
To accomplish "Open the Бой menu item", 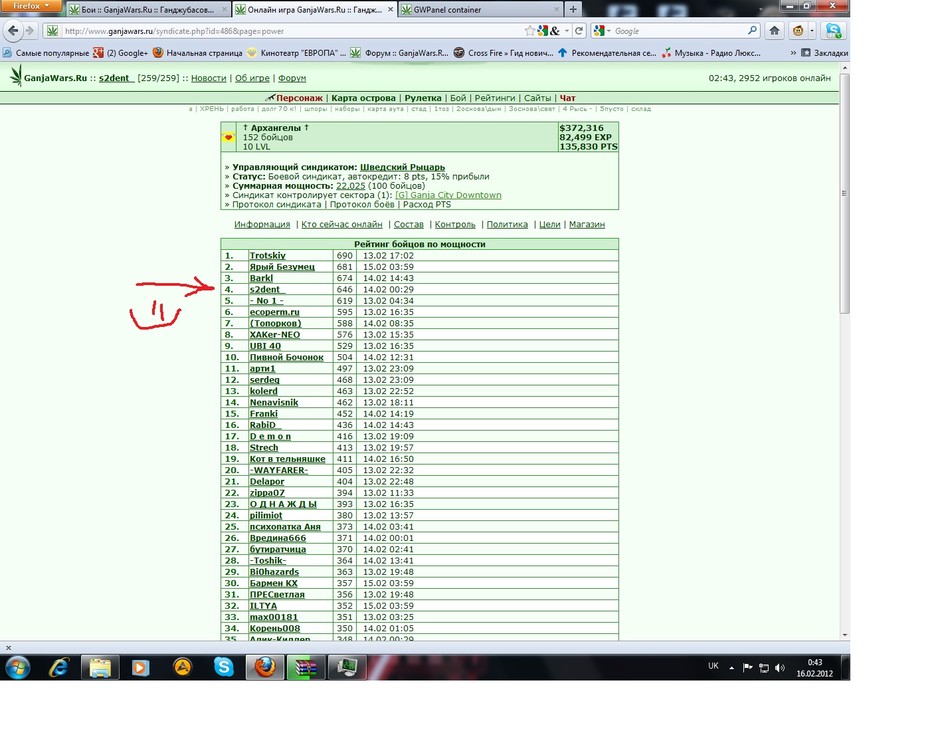I will pyautogui.click(x=458, y=98).
